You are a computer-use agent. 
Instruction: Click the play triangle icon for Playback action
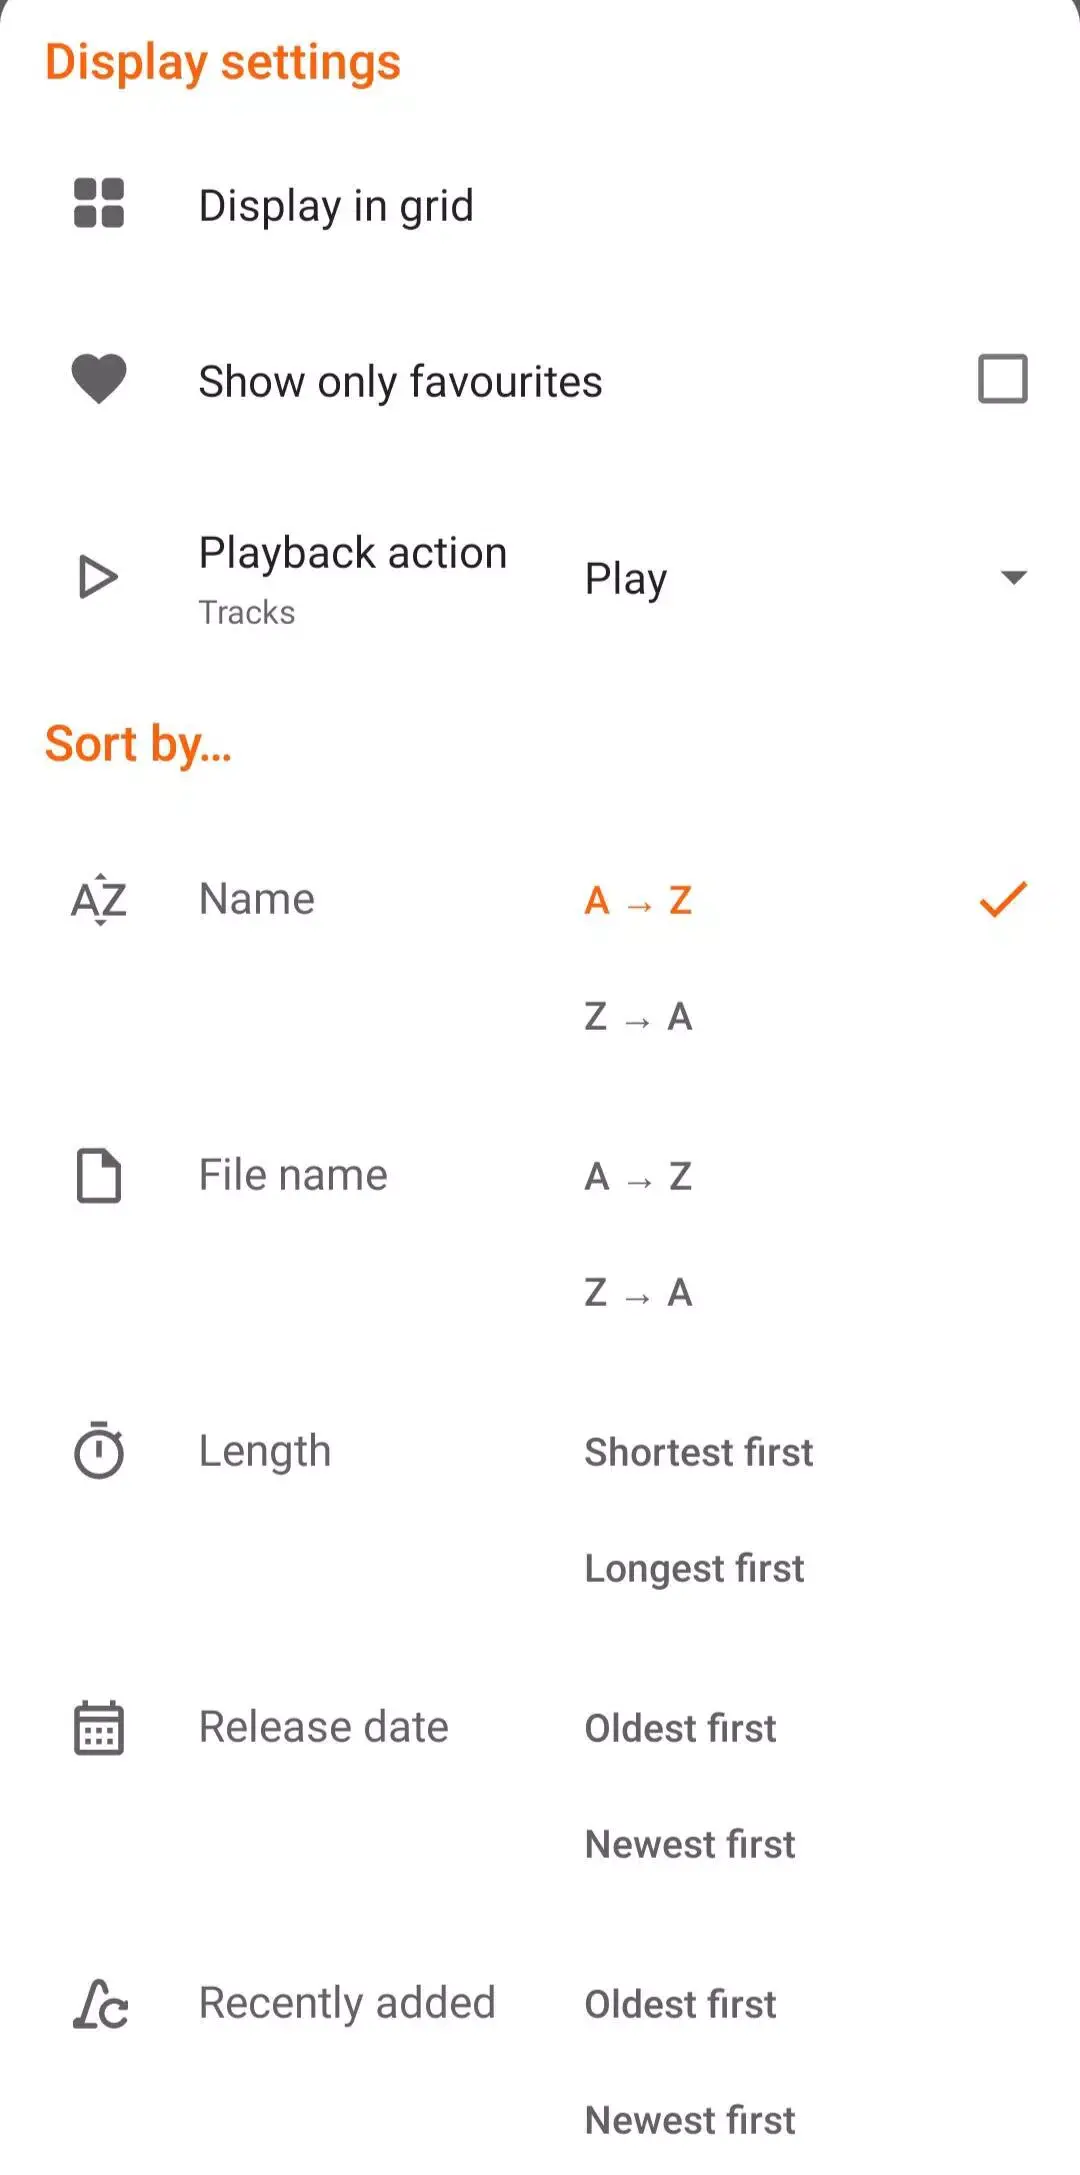click(98, 576)
